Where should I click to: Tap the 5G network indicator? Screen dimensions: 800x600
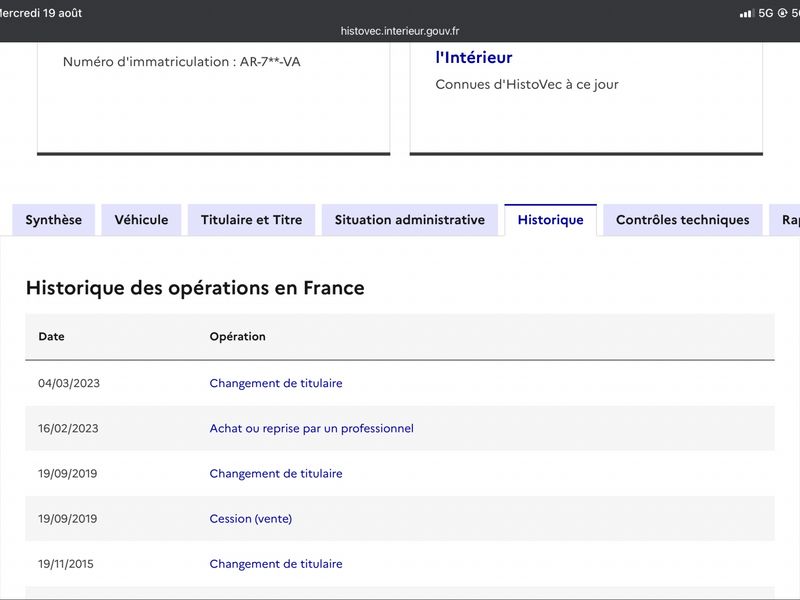(x=766, y=13)
